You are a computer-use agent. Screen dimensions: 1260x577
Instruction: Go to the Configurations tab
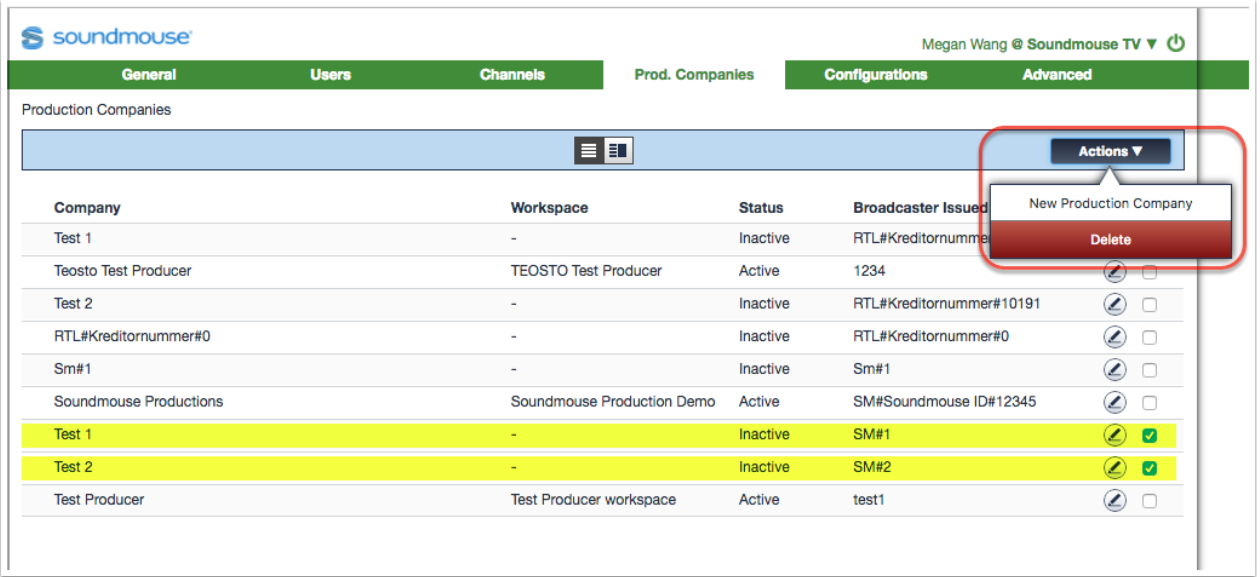pyautogui.click(x=876, y=74)
